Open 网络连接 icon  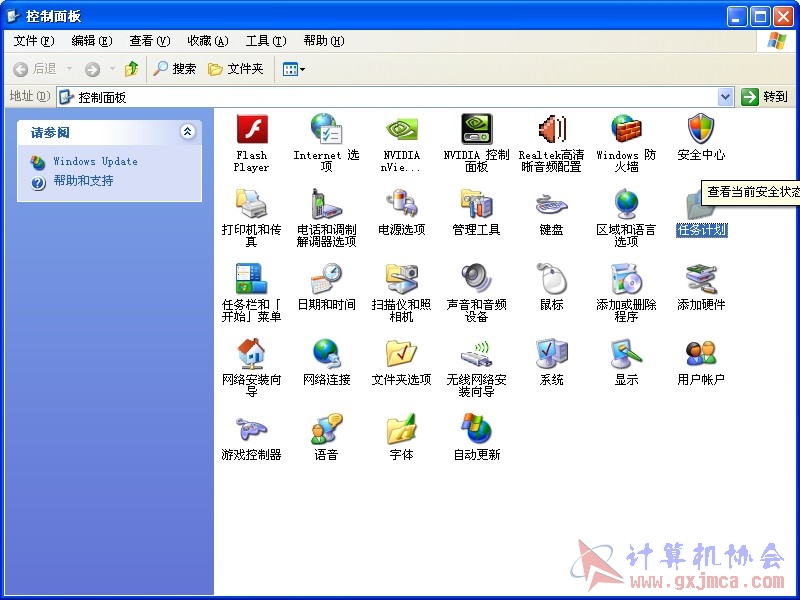(x=327, y=354)
